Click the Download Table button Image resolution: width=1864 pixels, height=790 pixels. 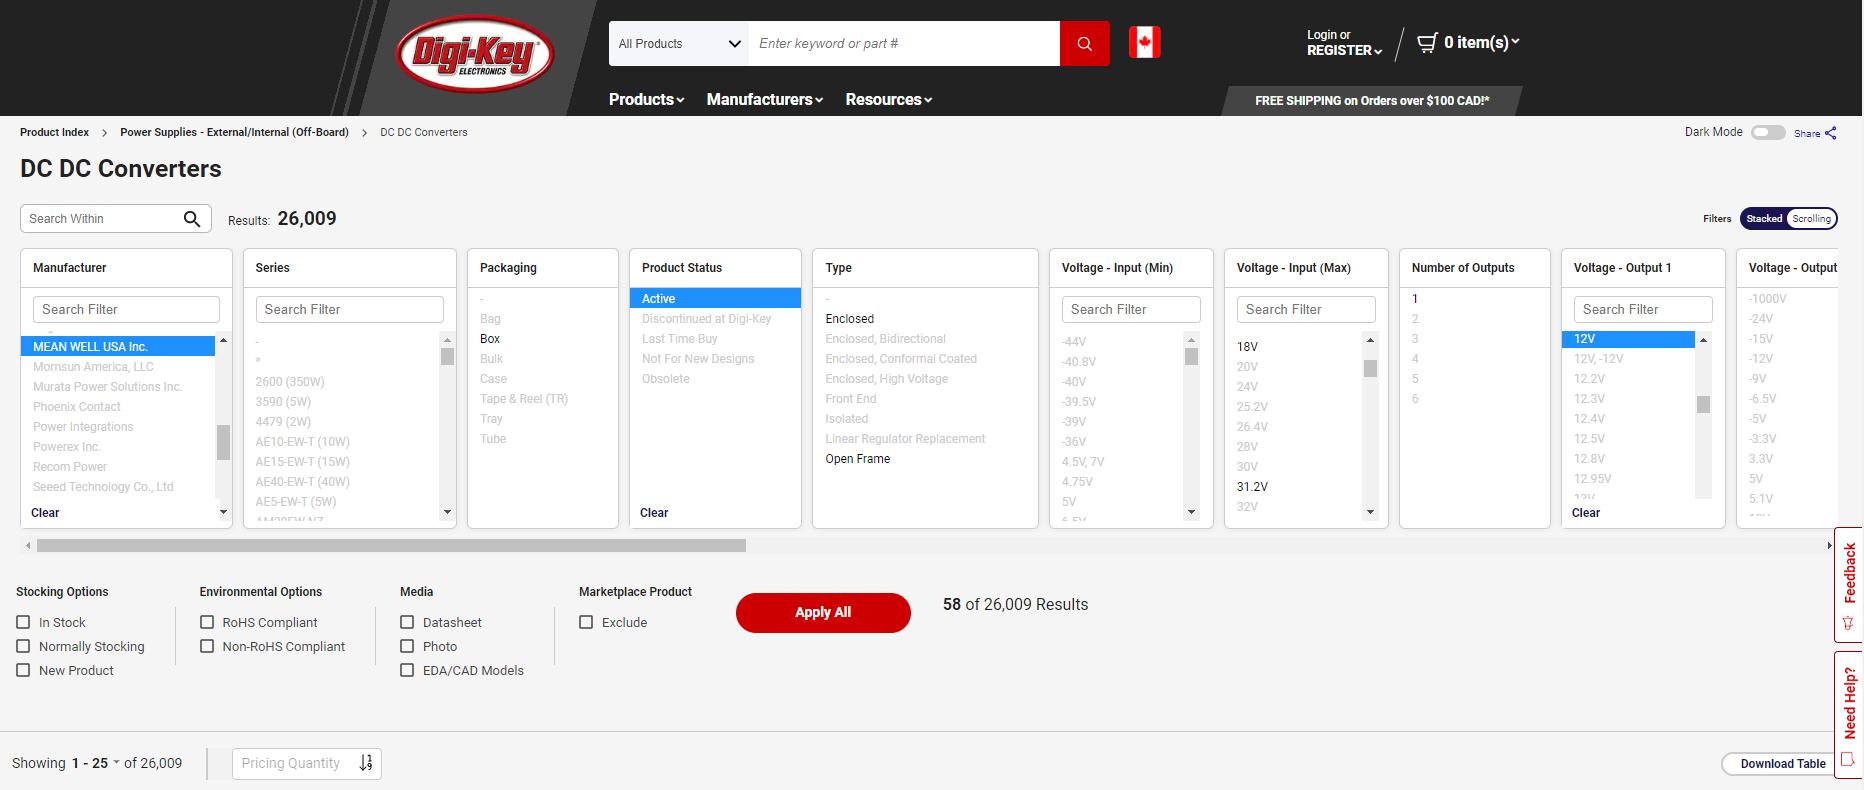pos(1782,764)
